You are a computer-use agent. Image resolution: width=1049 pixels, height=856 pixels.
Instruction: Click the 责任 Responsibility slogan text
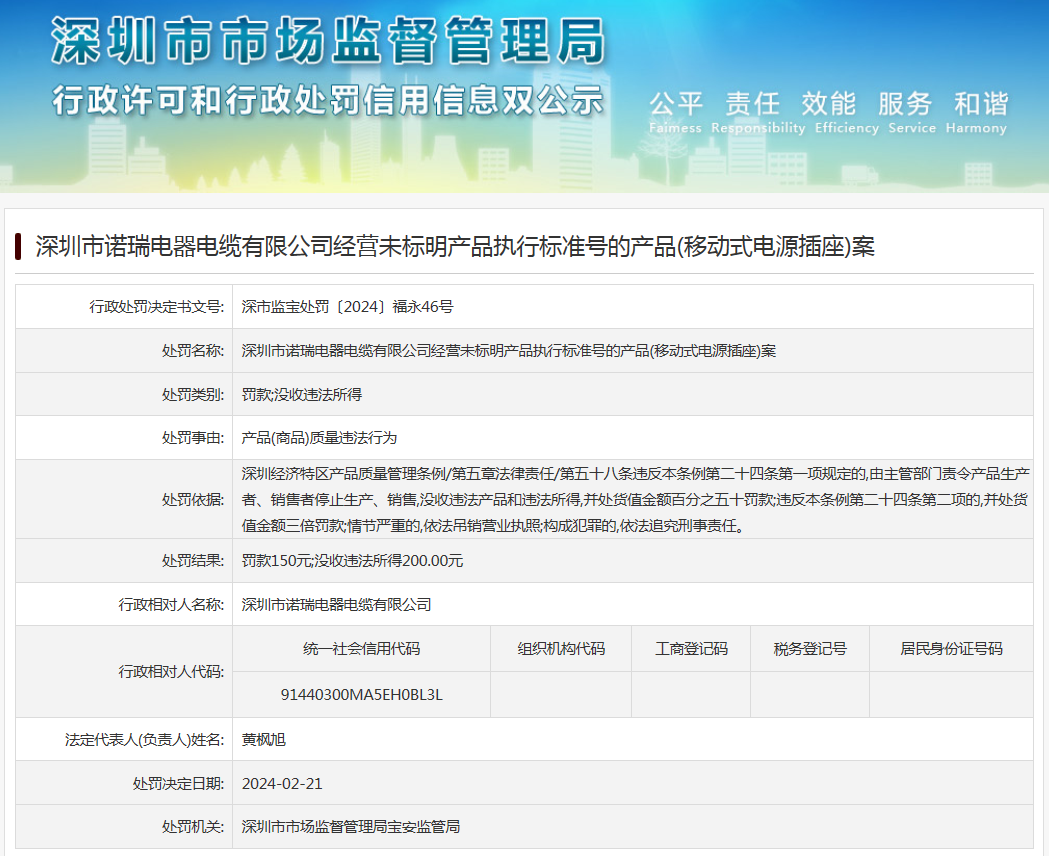[758, 112]
